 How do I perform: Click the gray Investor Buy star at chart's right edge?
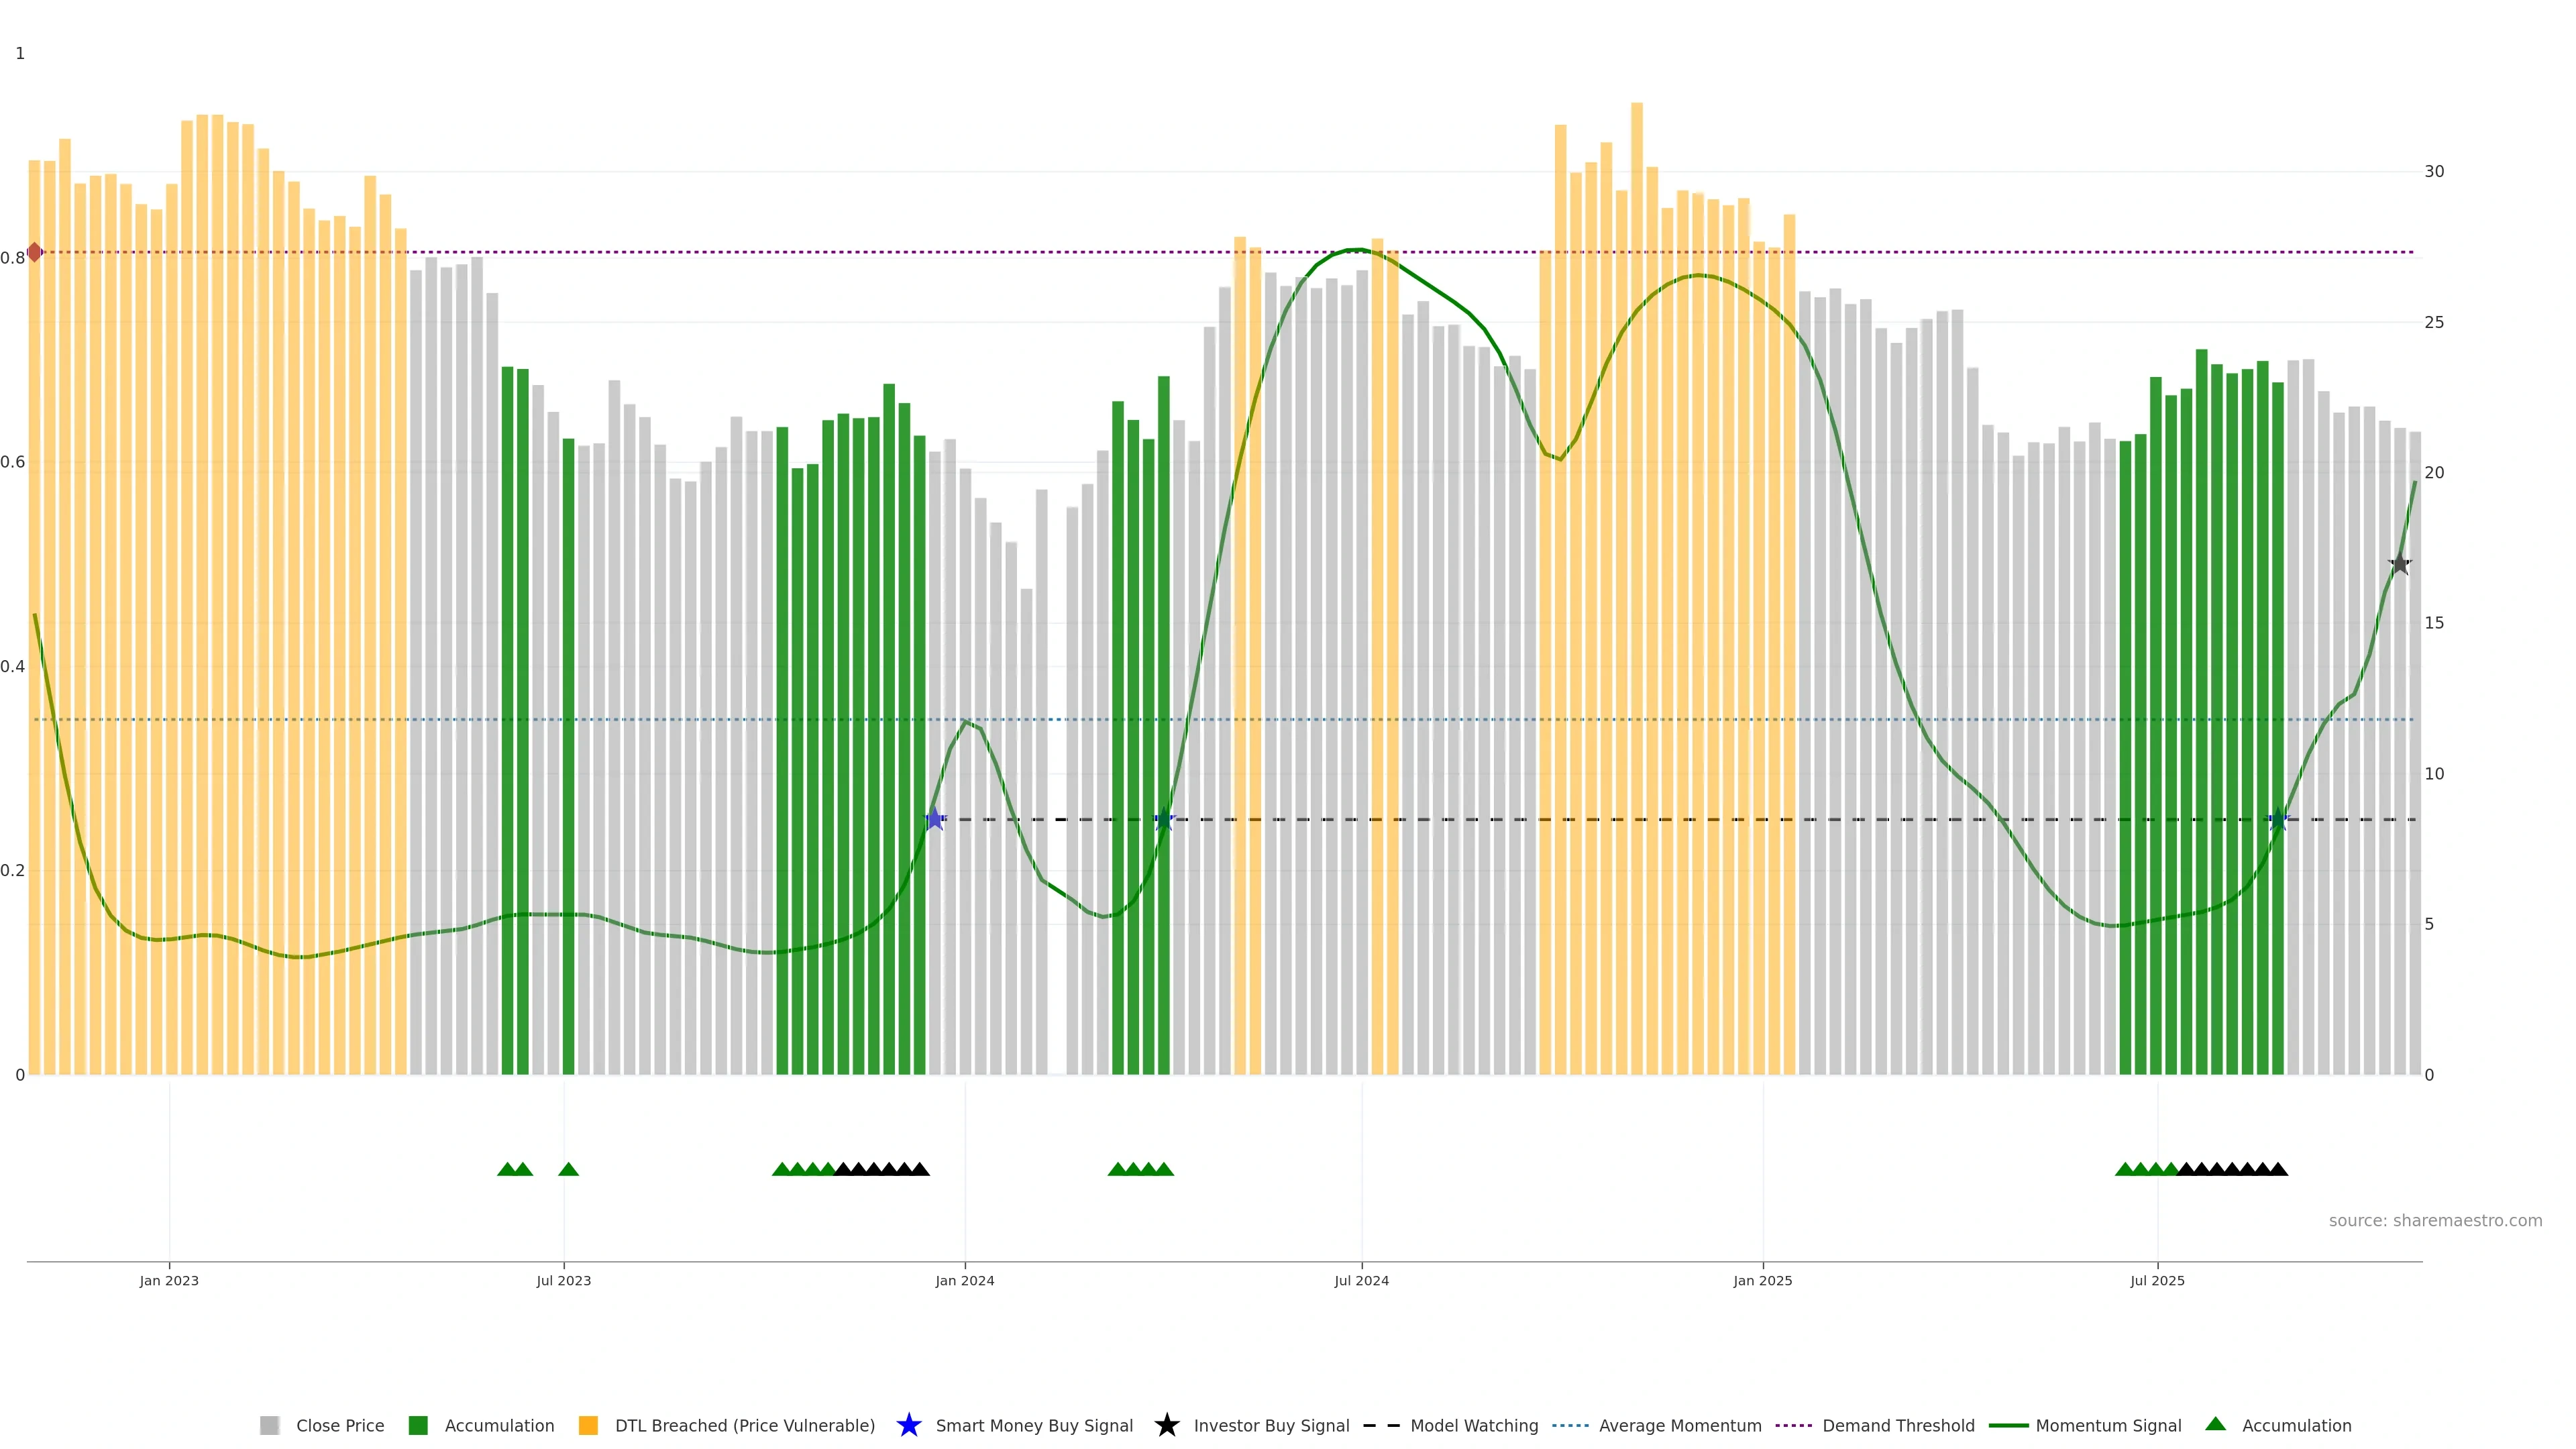click(x=2399, y=564)
